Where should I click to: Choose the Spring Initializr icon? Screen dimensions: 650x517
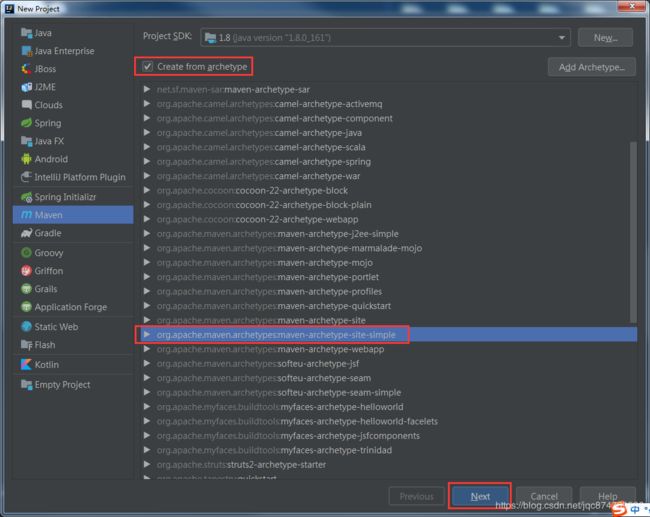click(27, 197)
